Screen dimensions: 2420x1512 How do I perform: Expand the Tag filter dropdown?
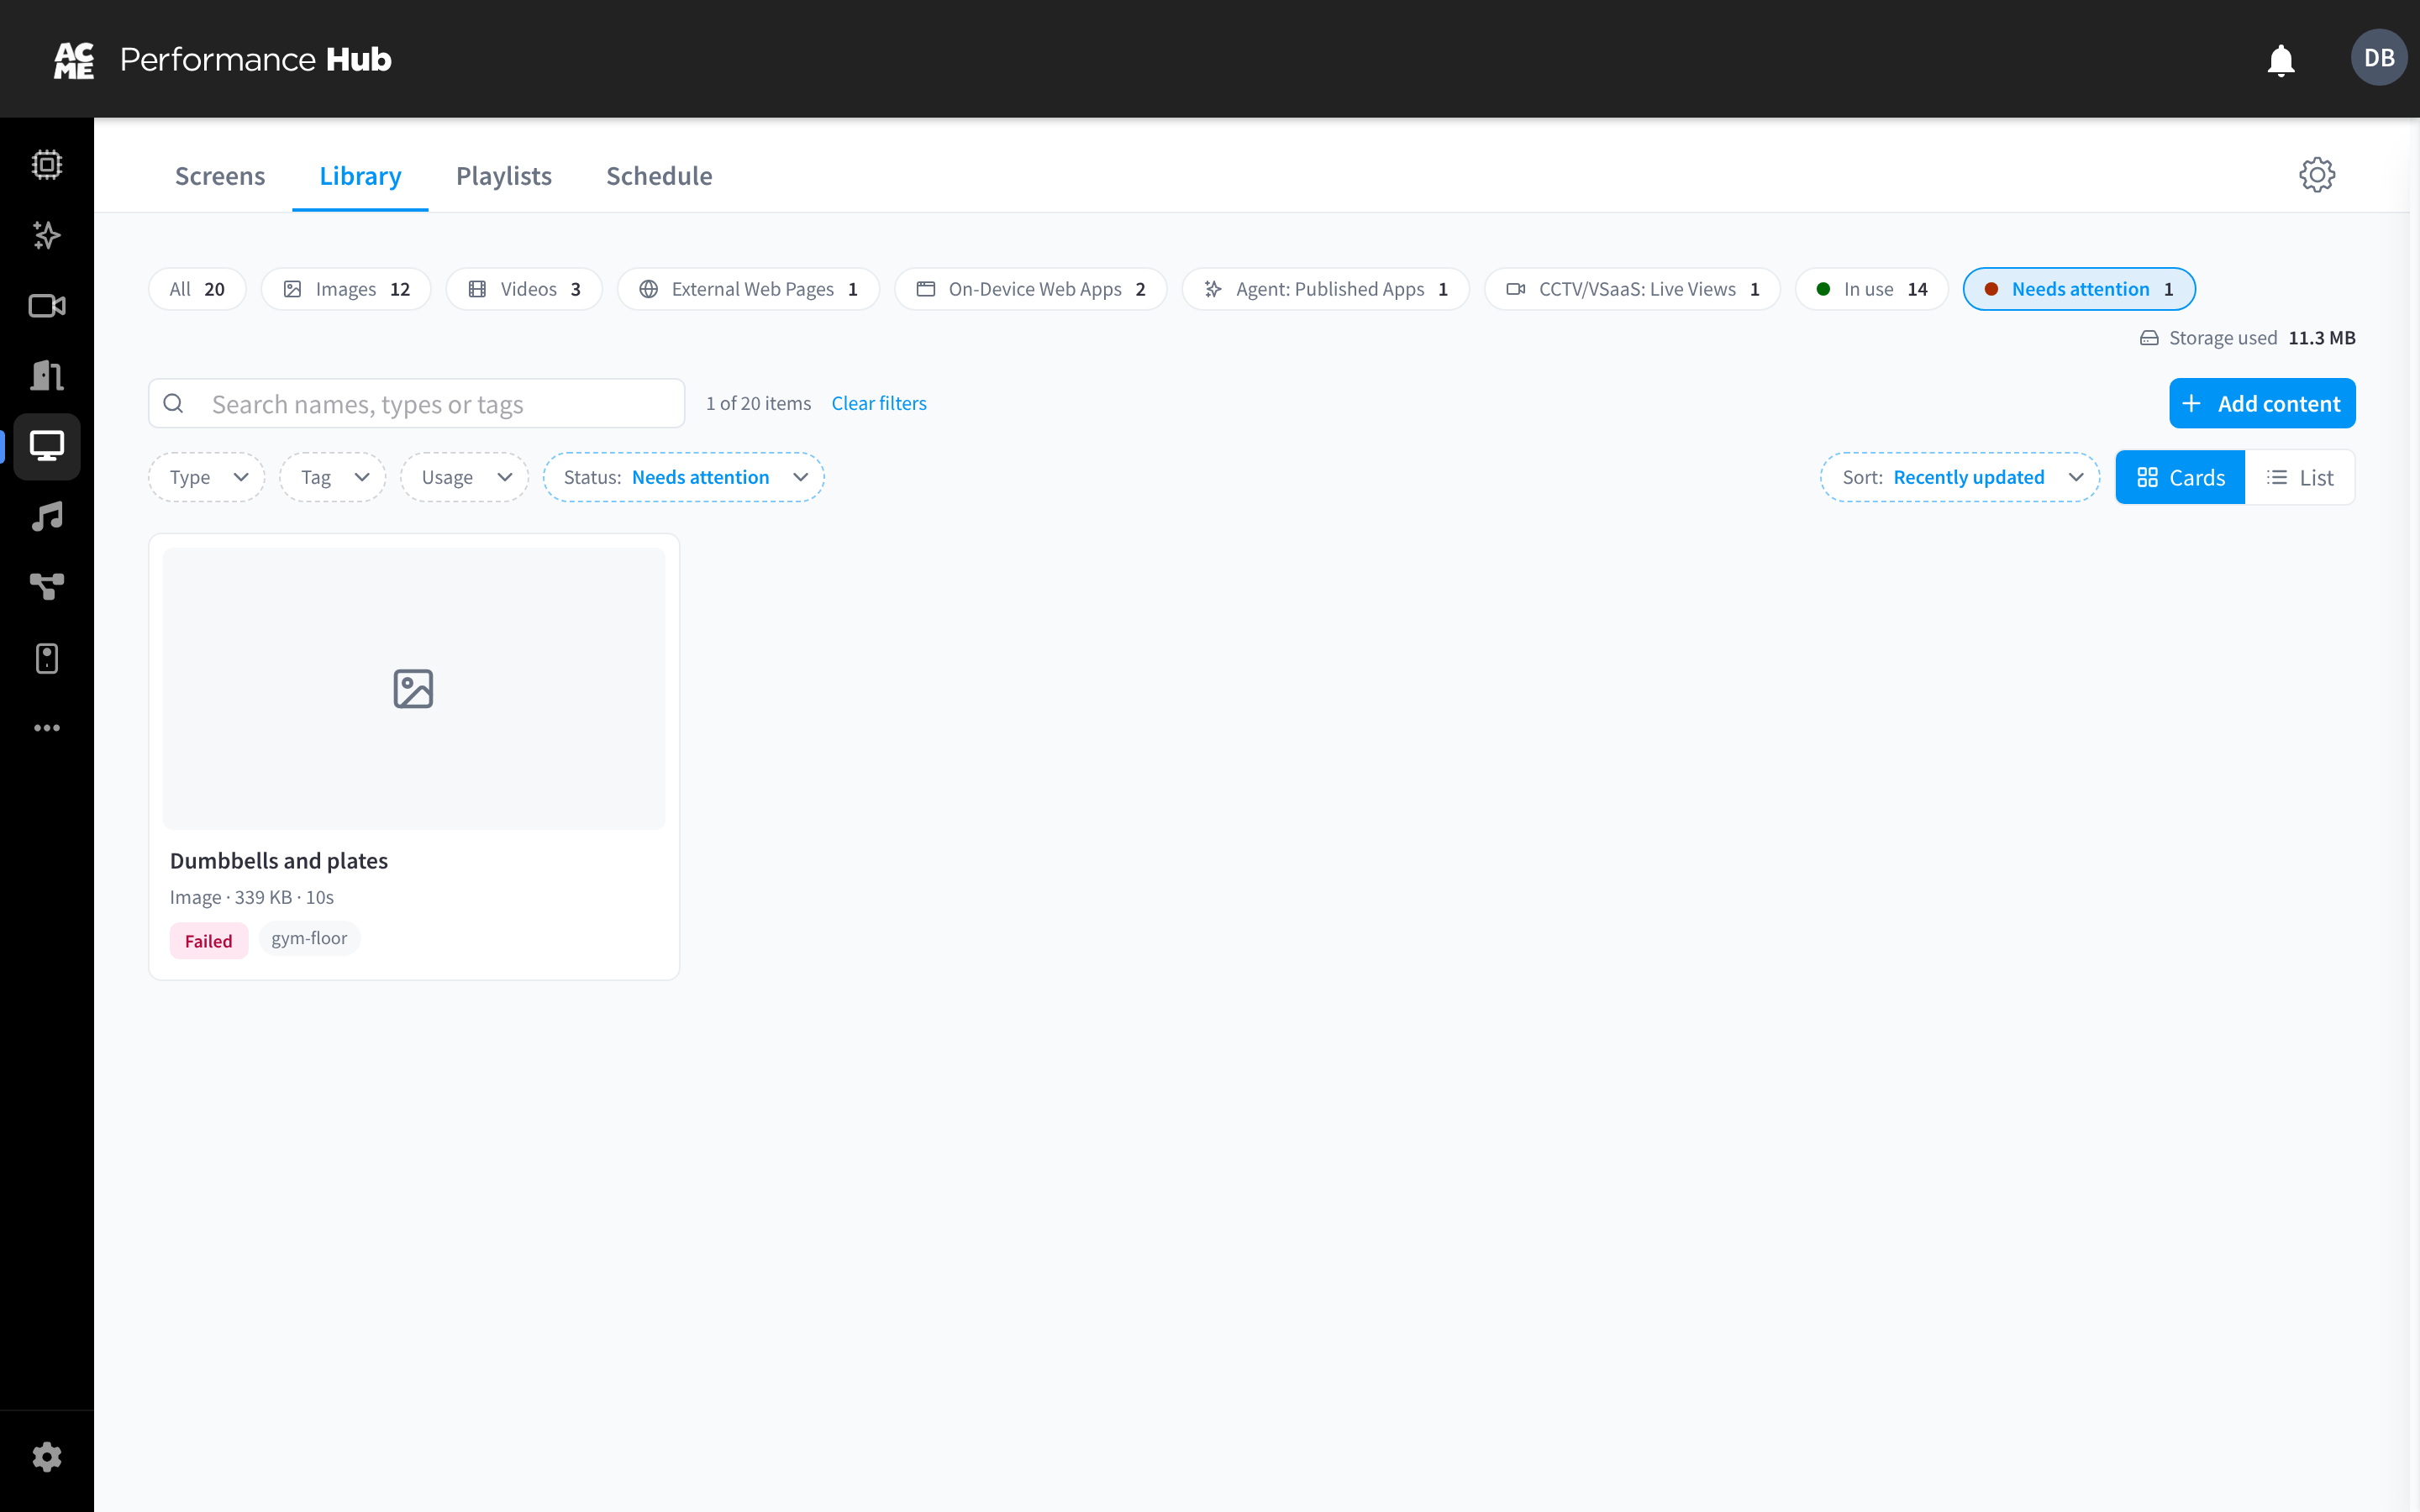333,477
